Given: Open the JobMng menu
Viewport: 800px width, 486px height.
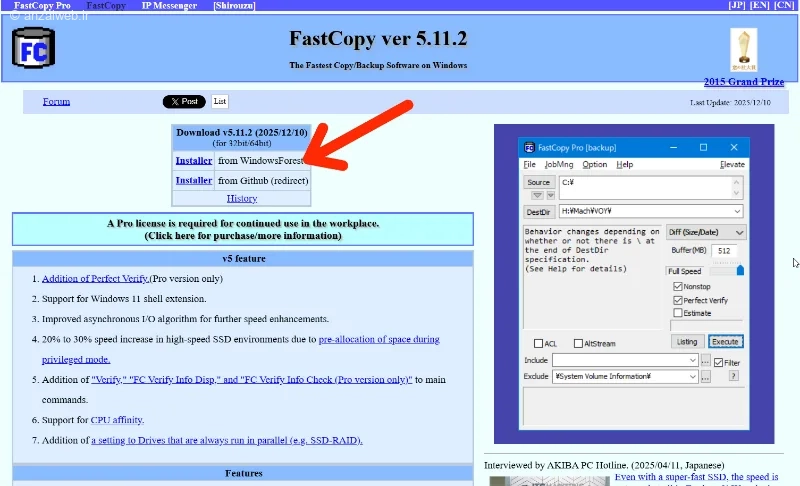Looking at the screenshot, I should point(559,164).
